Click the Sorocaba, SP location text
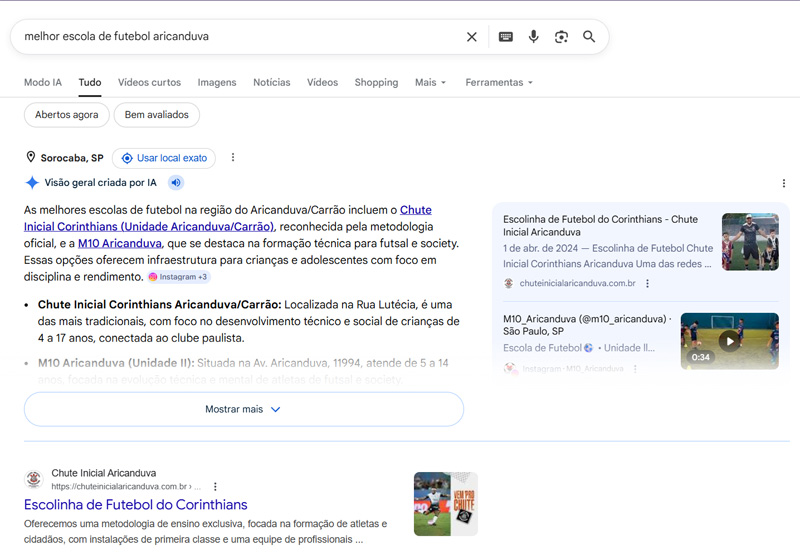Image resolution: width=800 pixels, height=560 pixels. point(72,158)
